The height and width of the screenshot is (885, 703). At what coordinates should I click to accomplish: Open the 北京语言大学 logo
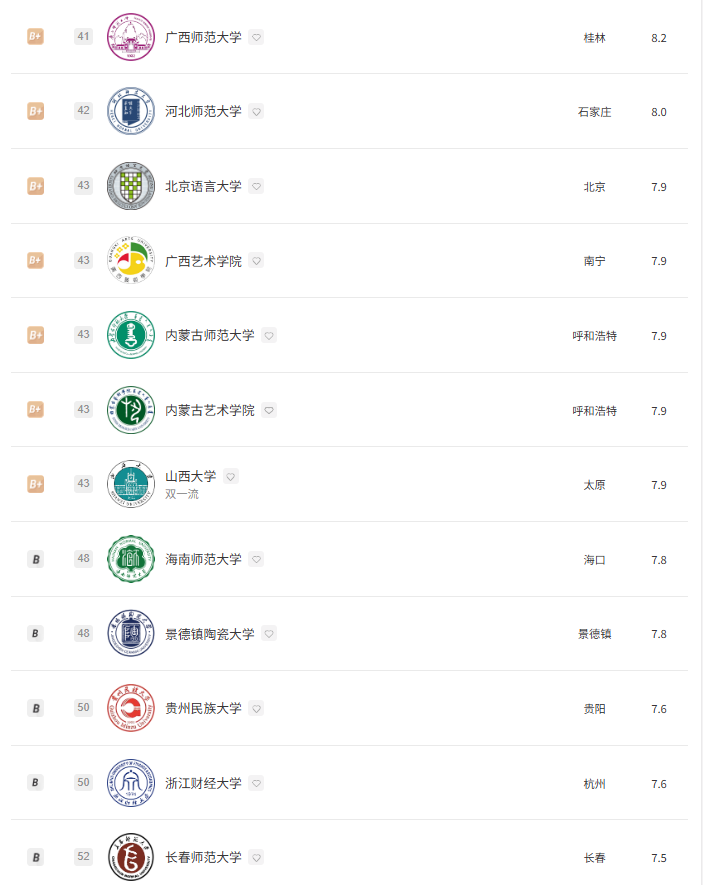coord(131,186)
